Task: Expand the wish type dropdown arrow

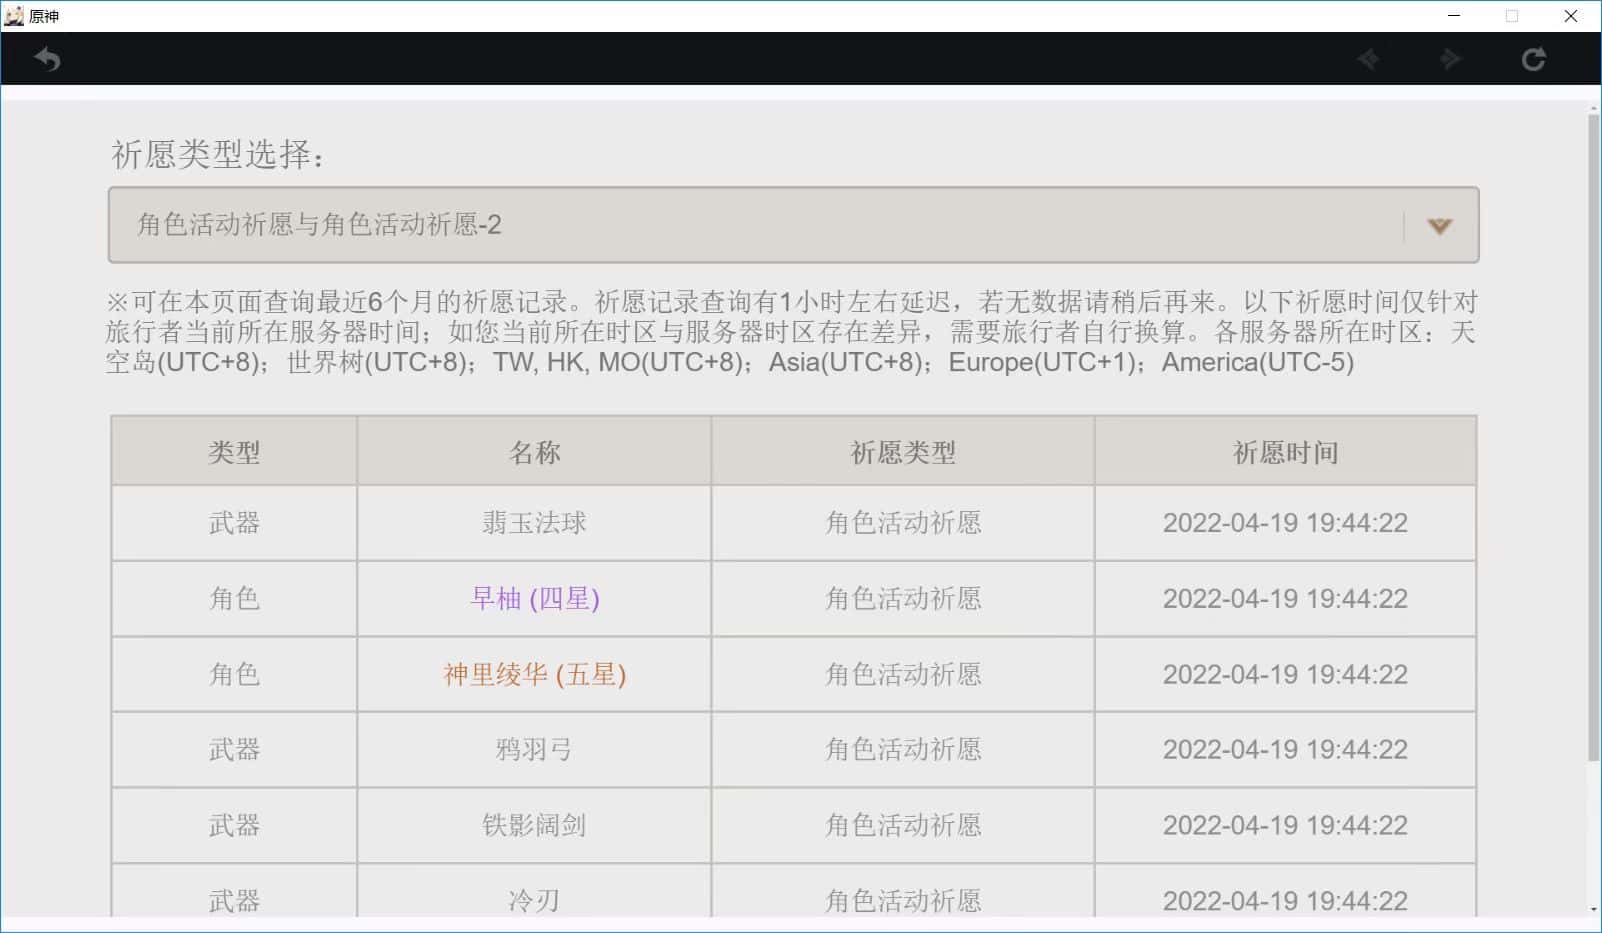Action: (1439, 226)
